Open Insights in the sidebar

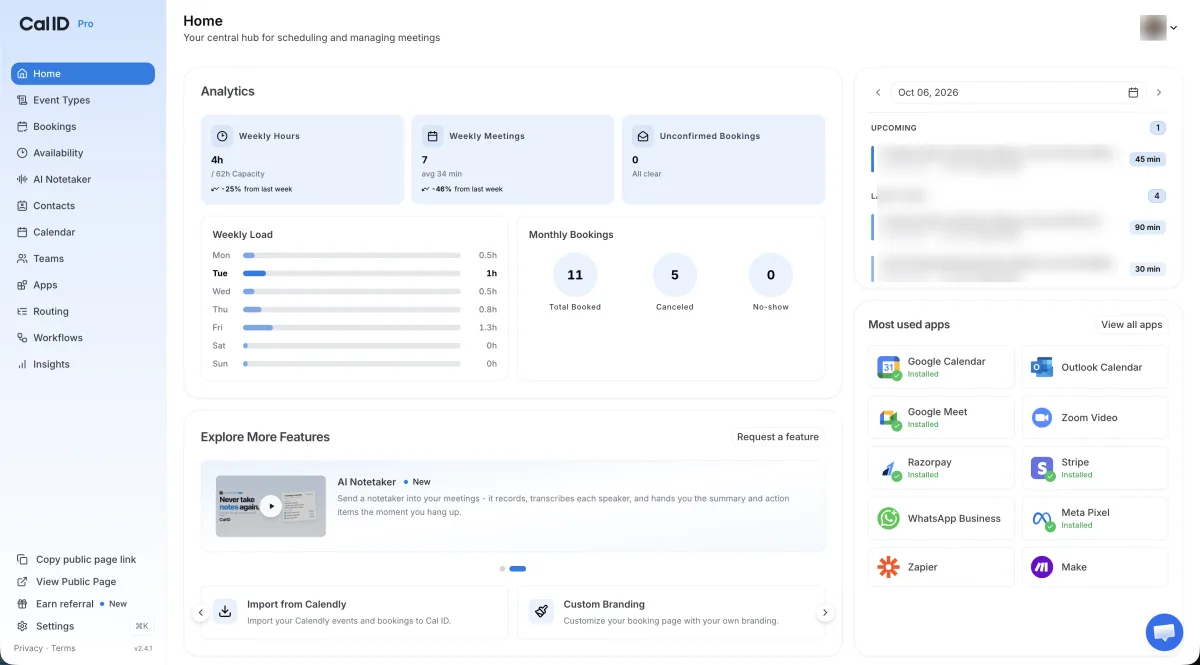click(83, 364)
